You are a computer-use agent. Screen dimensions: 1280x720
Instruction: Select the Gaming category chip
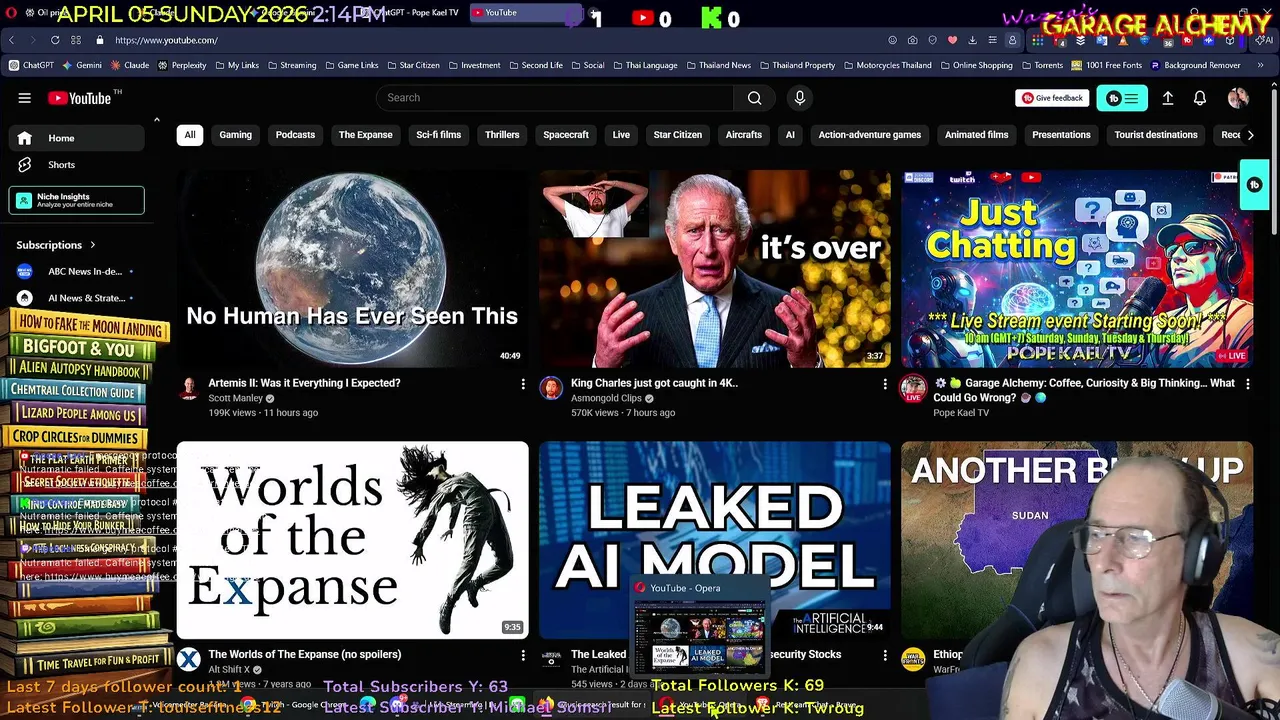(x=236, y=135)
